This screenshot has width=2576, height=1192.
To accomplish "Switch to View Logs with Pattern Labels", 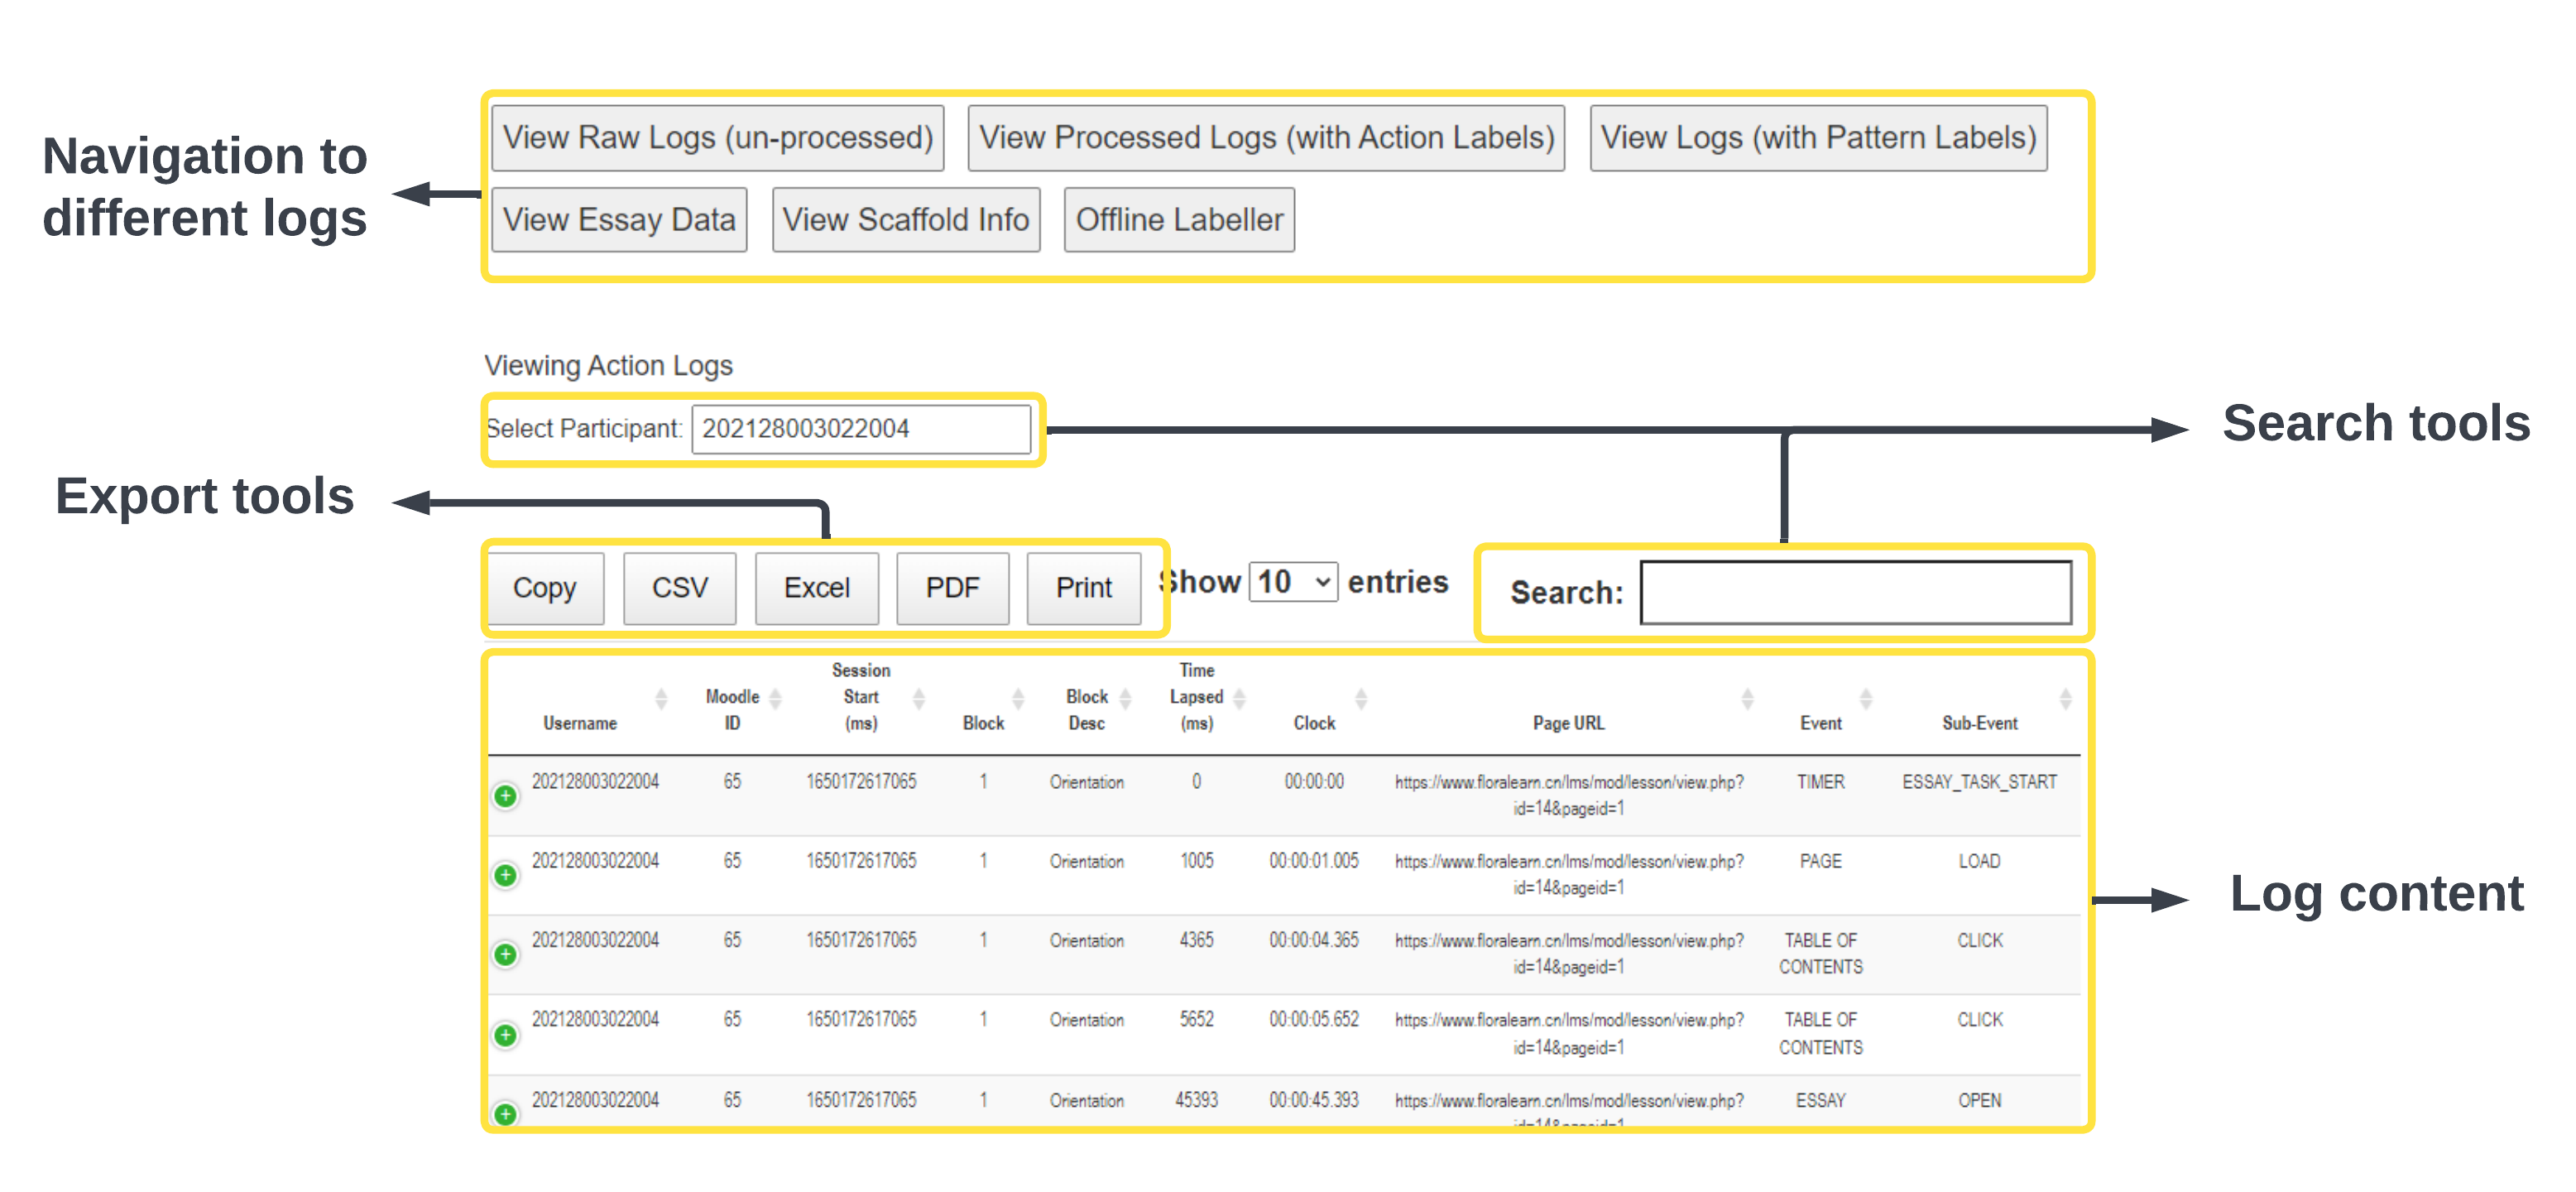I will (x=1818, y=138).
